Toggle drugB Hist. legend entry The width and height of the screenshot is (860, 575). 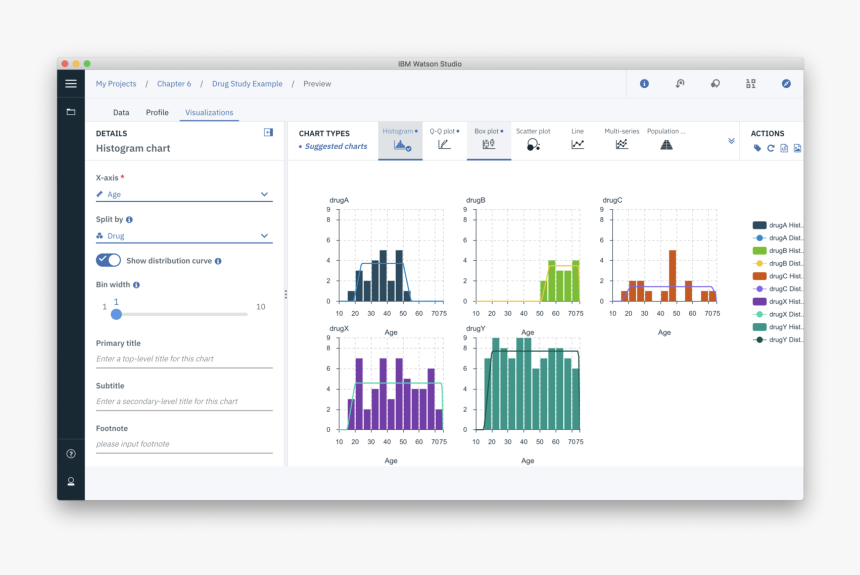[x=777, y=250]
